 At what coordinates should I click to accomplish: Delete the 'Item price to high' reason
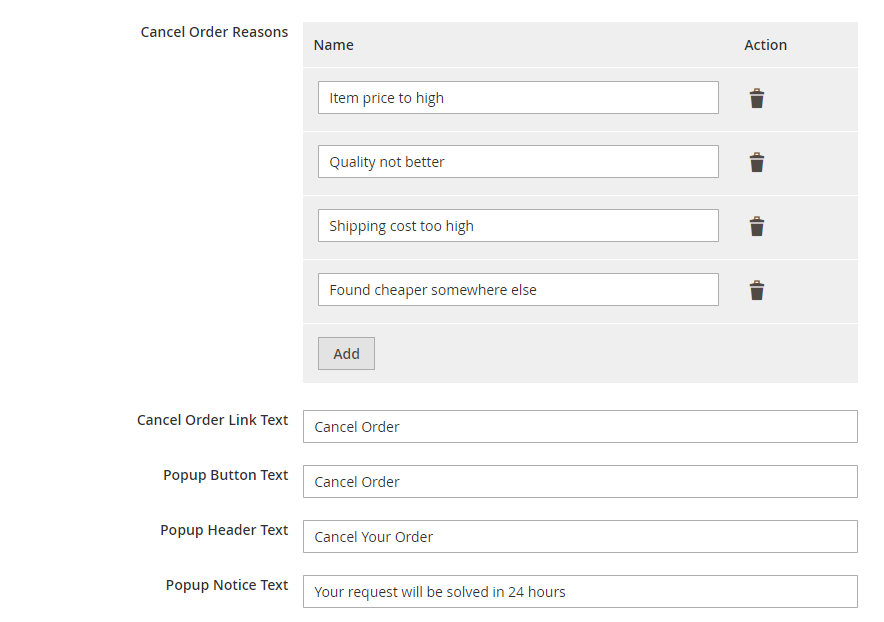coord(757,98)
